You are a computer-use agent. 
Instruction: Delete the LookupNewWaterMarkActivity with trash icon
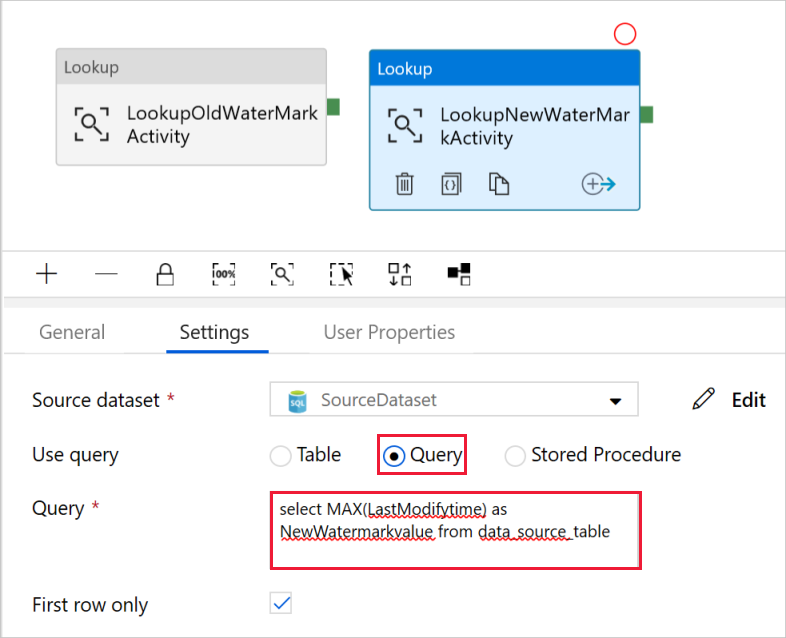click(x=404, y=184)
